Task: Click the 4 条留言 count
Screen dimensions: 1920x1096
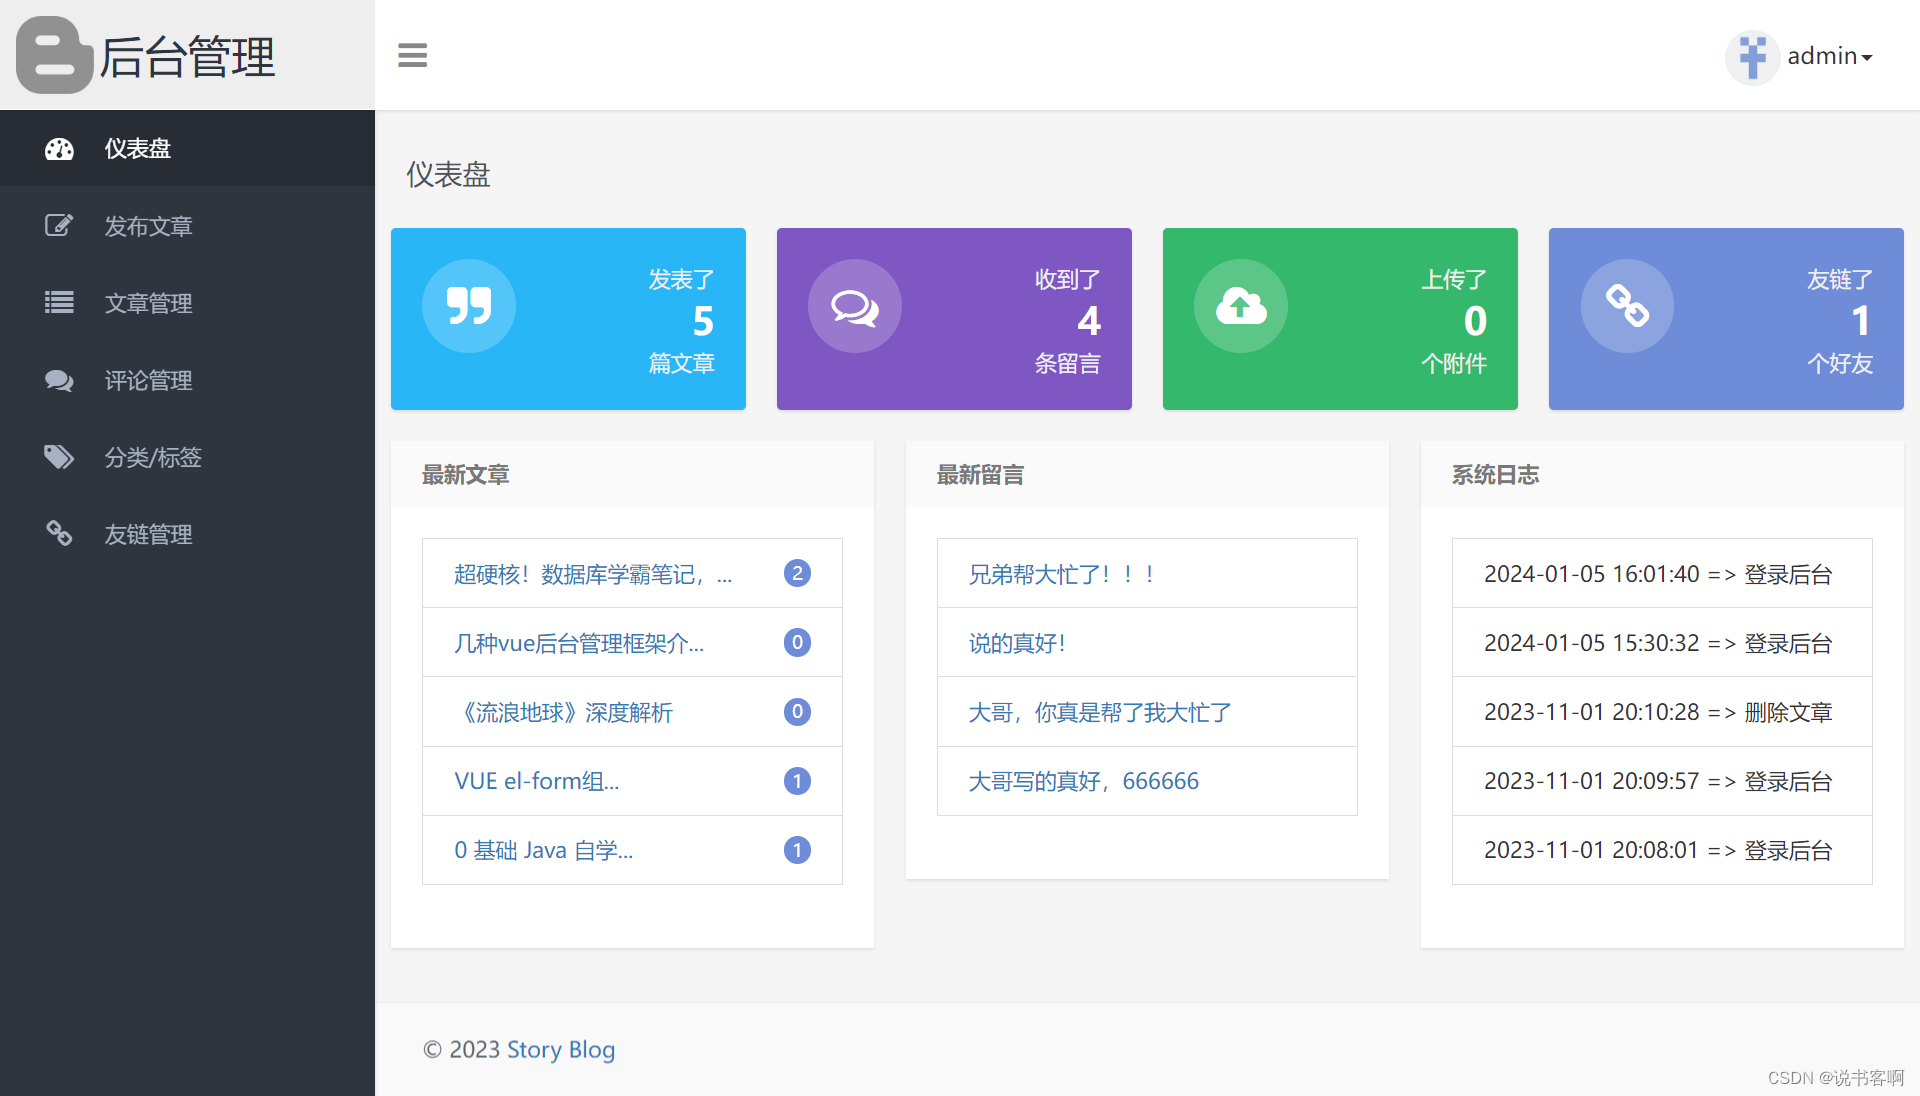Action: click(x=1089, y=321)
